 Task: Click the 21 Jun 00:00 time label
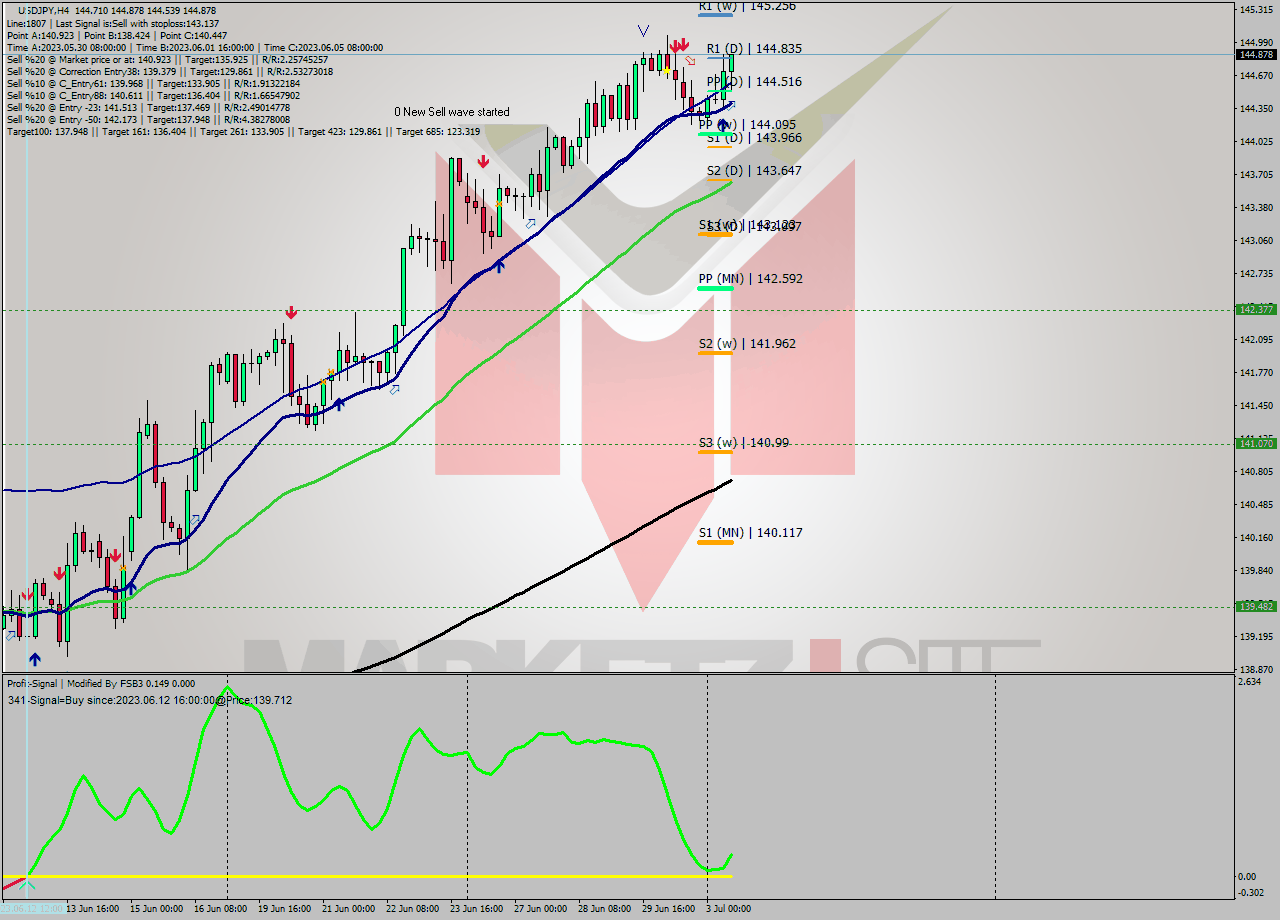[x=348, y=909]
